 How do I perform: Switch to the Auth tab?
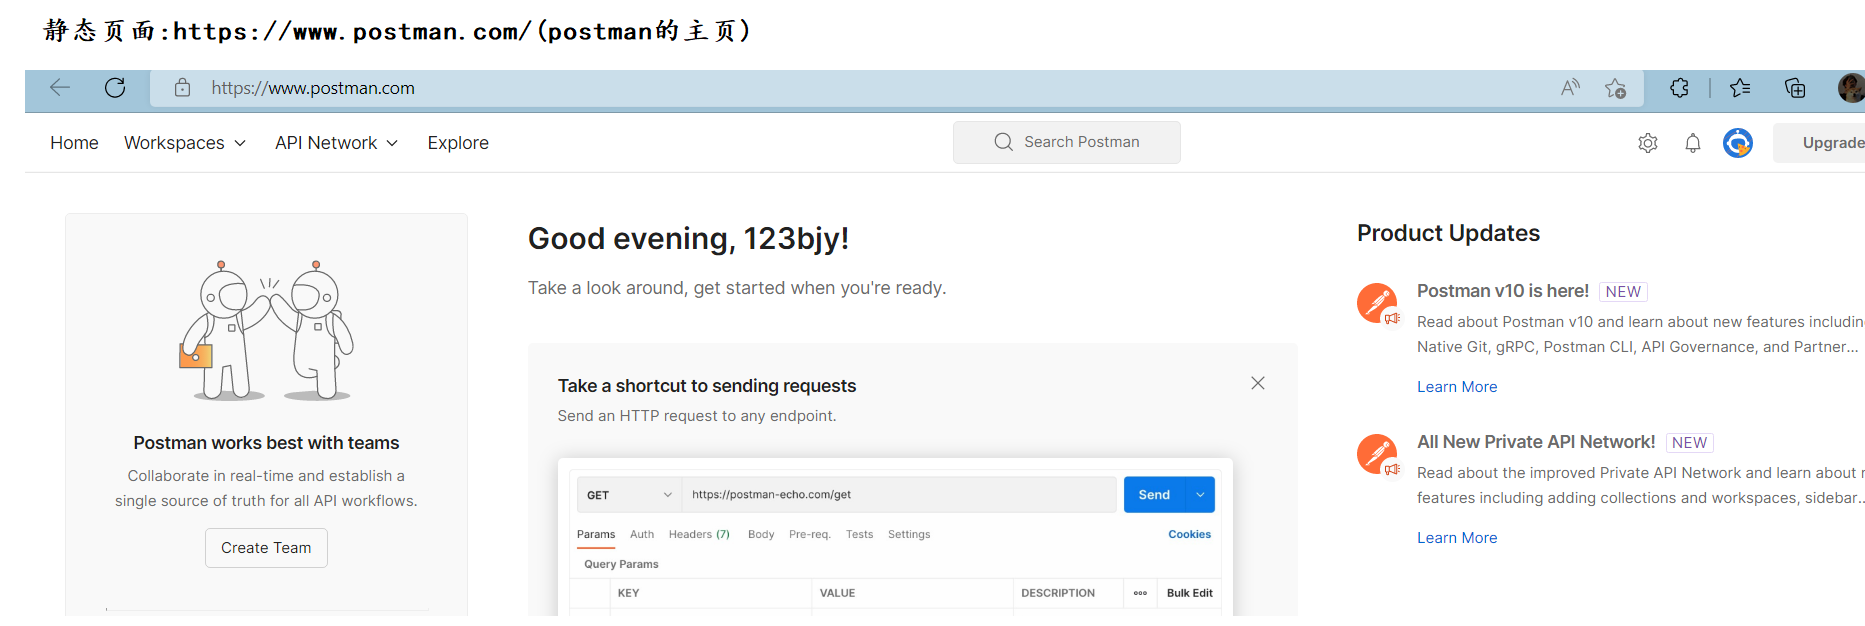pos(642,535)
